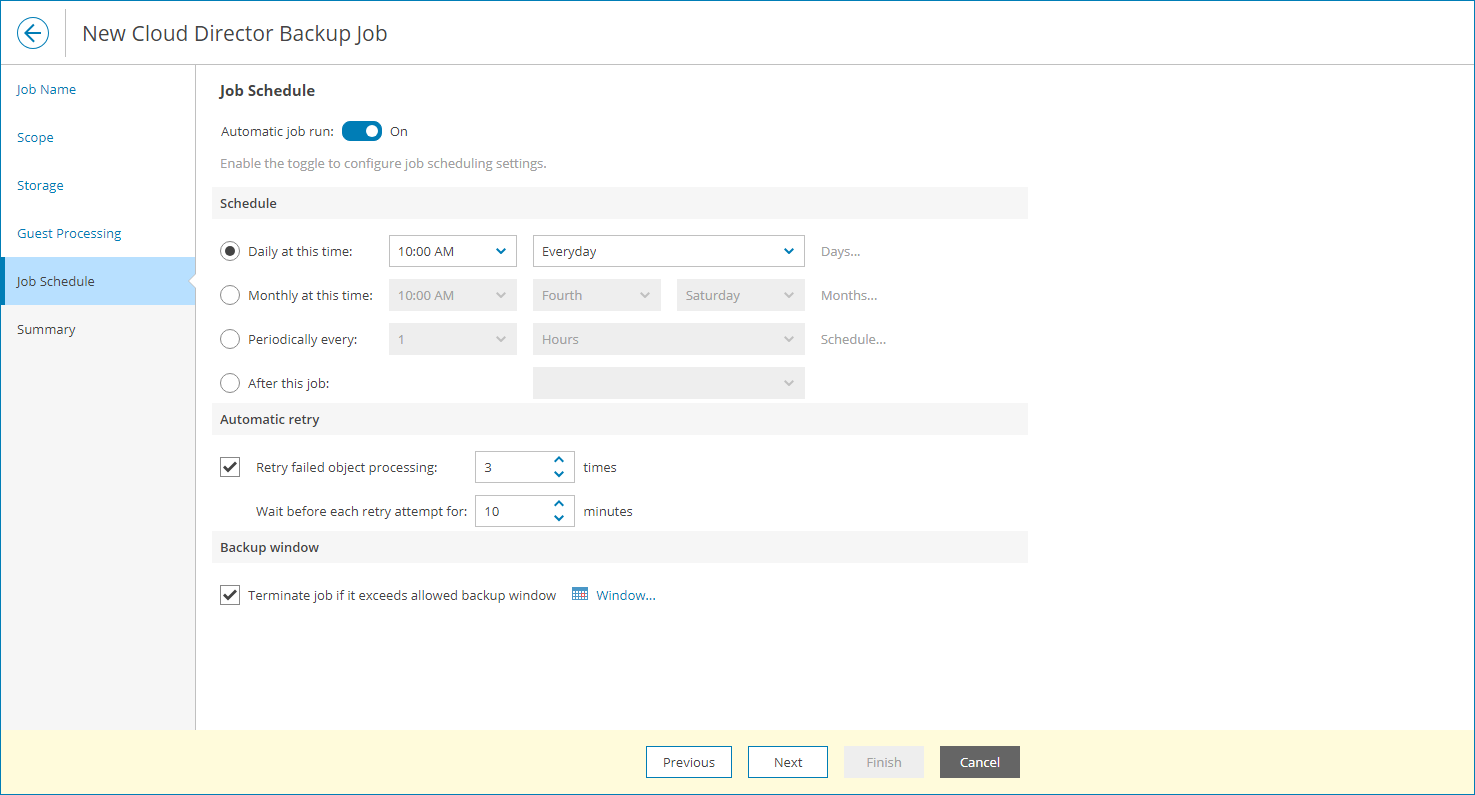Uncheck Retry failed object processing
Screen dimensions: 1475x795
(x=229, y=466)
